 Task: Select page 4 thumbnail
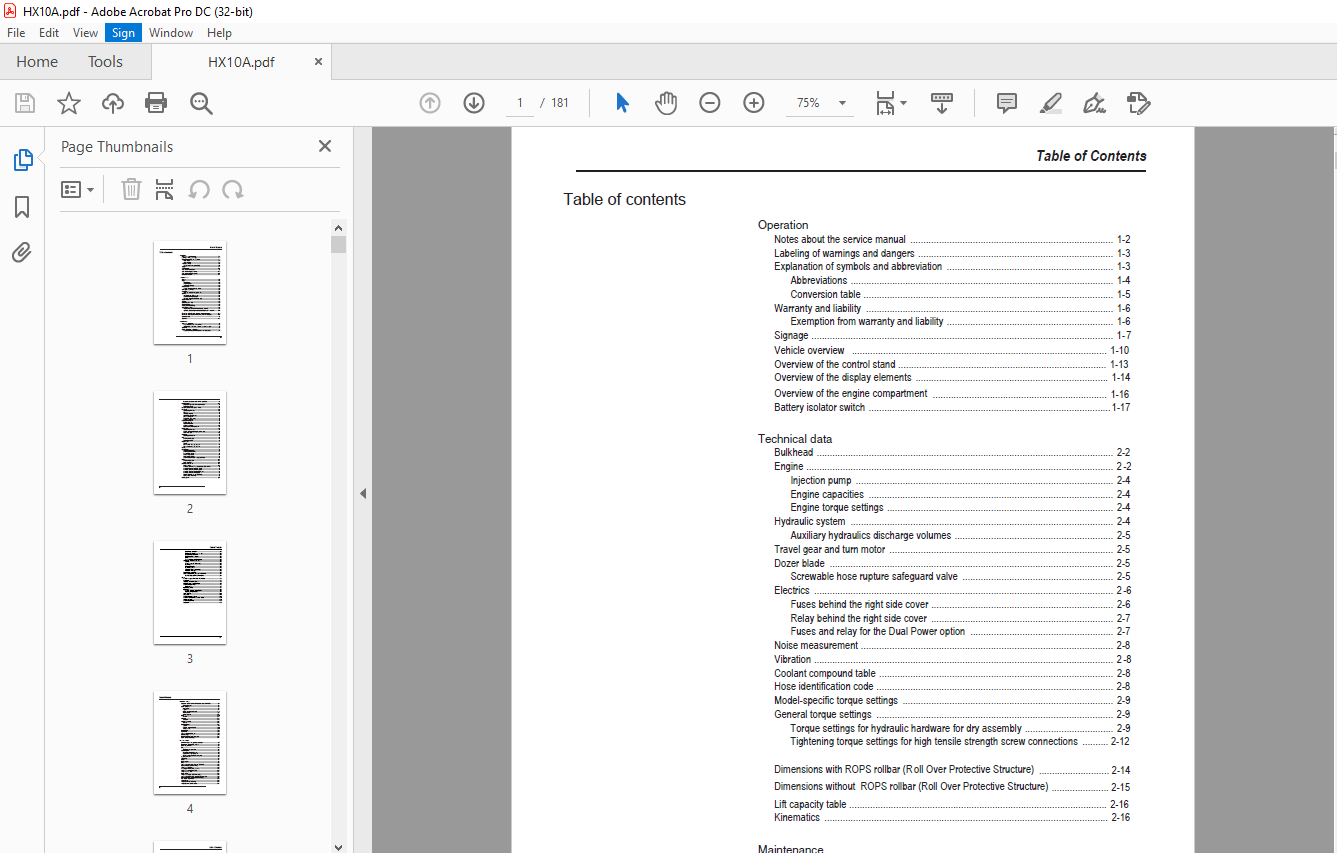(190, 742)
